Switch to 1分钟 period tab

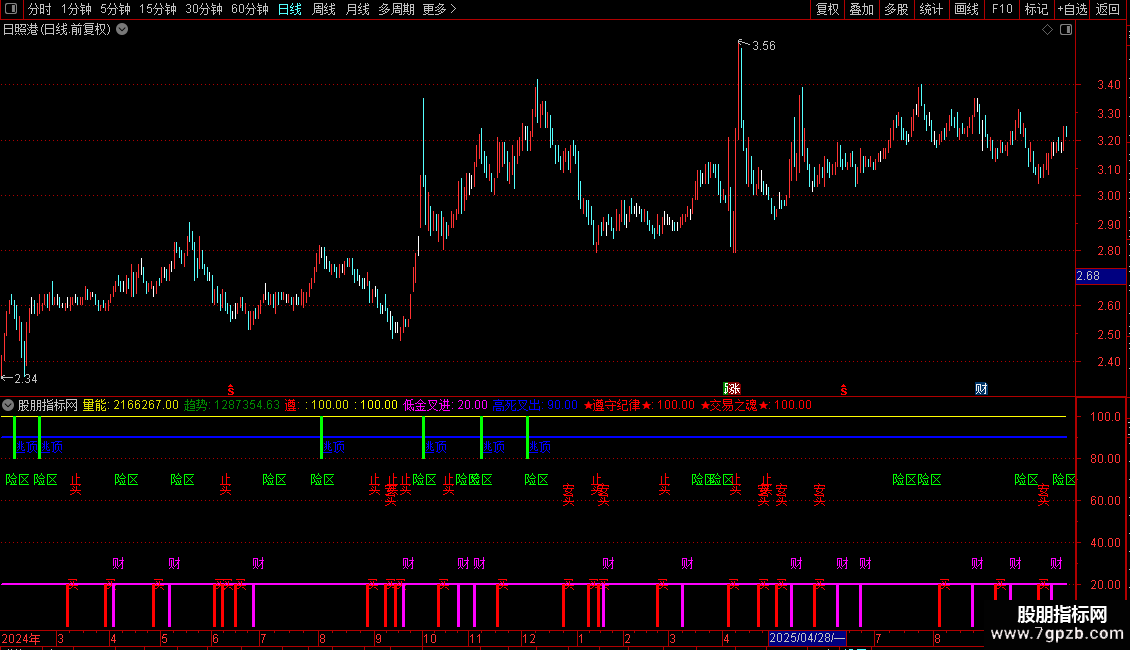tap(76, 9)
